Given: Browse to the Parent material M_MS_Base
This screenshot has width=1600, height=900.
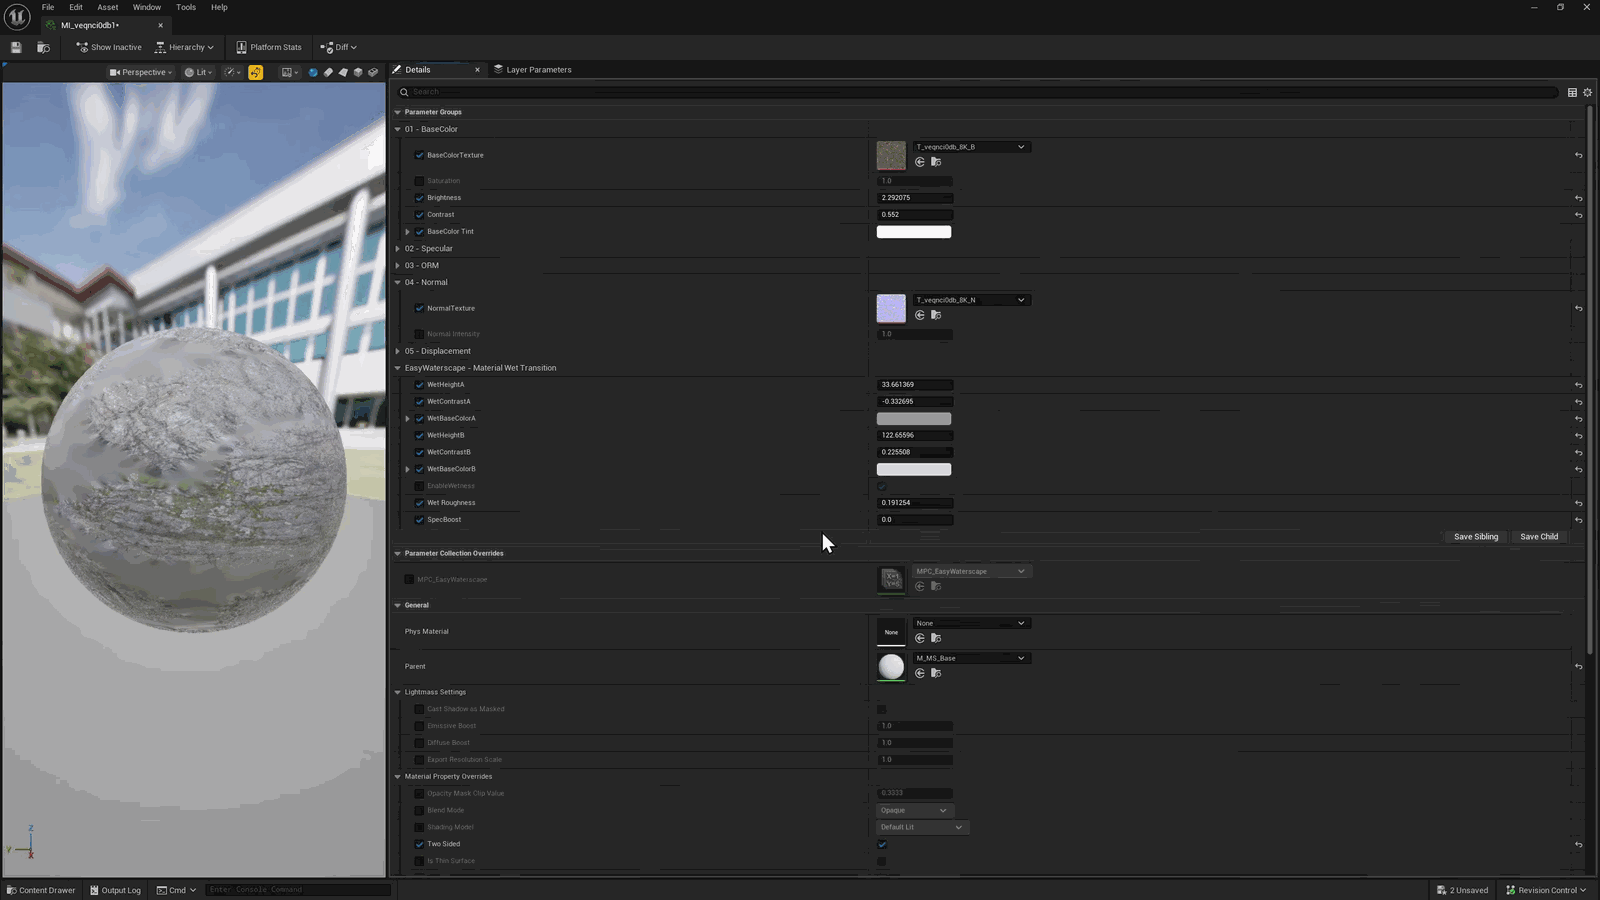Looking at the screenshot, I should pyautogui.click(x=936, y=673).
